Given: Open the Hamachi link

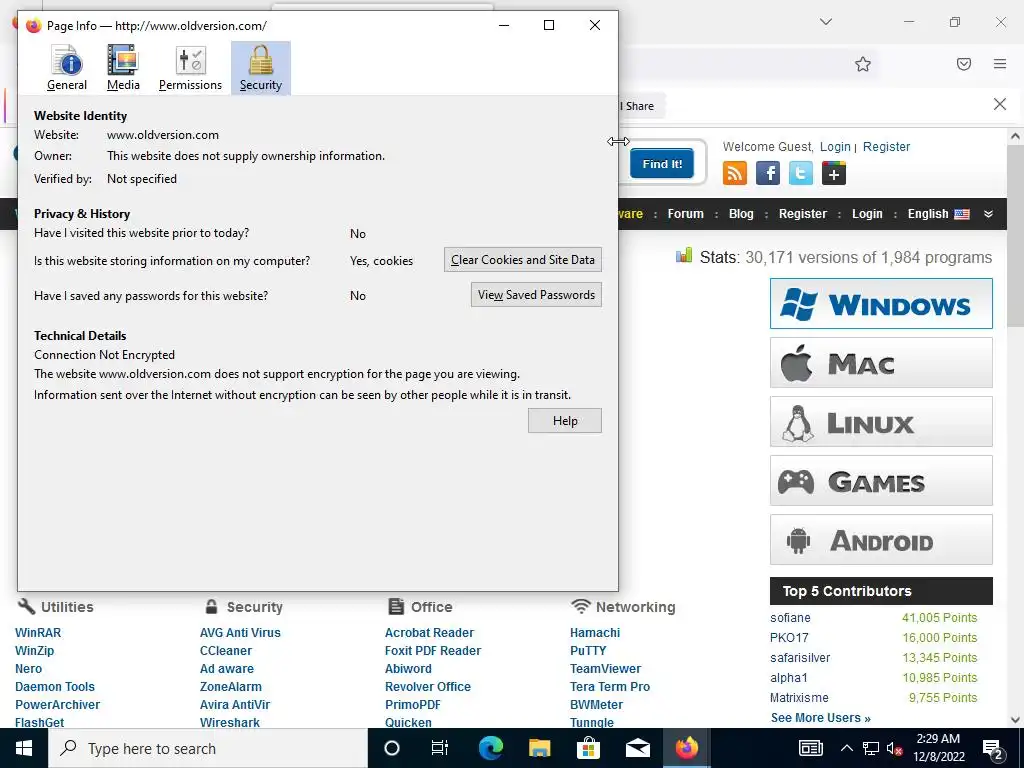Looking at the screenshot, I should coord(595,632).
